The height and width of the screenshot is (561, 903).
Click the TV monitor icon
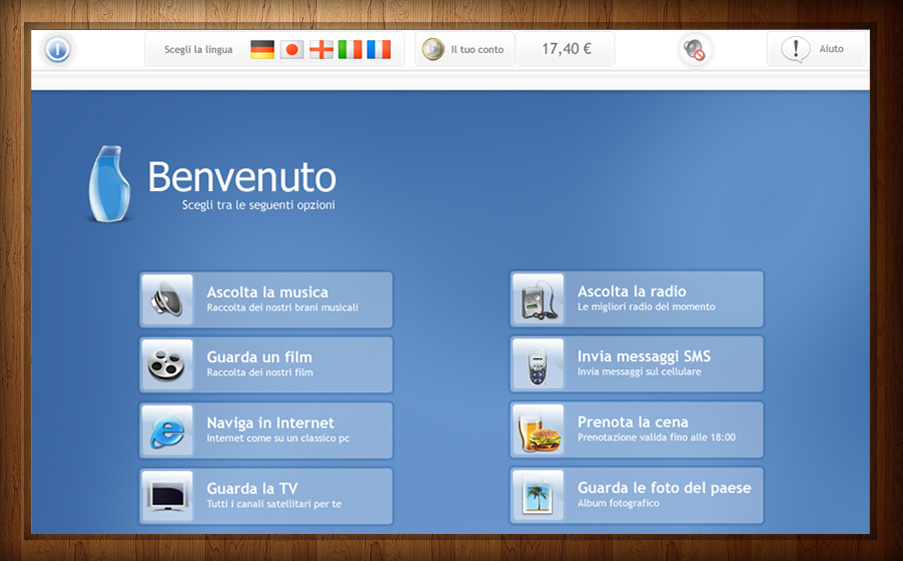click(x=167, y=496)
